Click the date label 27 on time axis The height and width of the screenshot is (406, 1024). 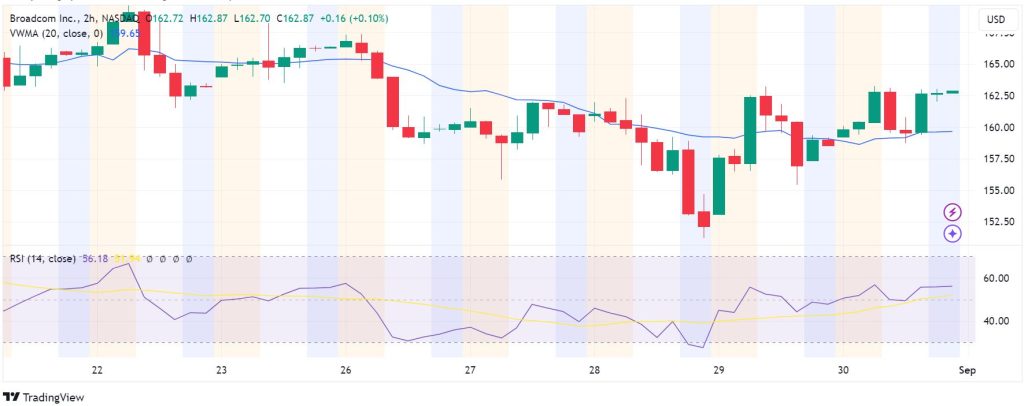[x=470, y=371]
